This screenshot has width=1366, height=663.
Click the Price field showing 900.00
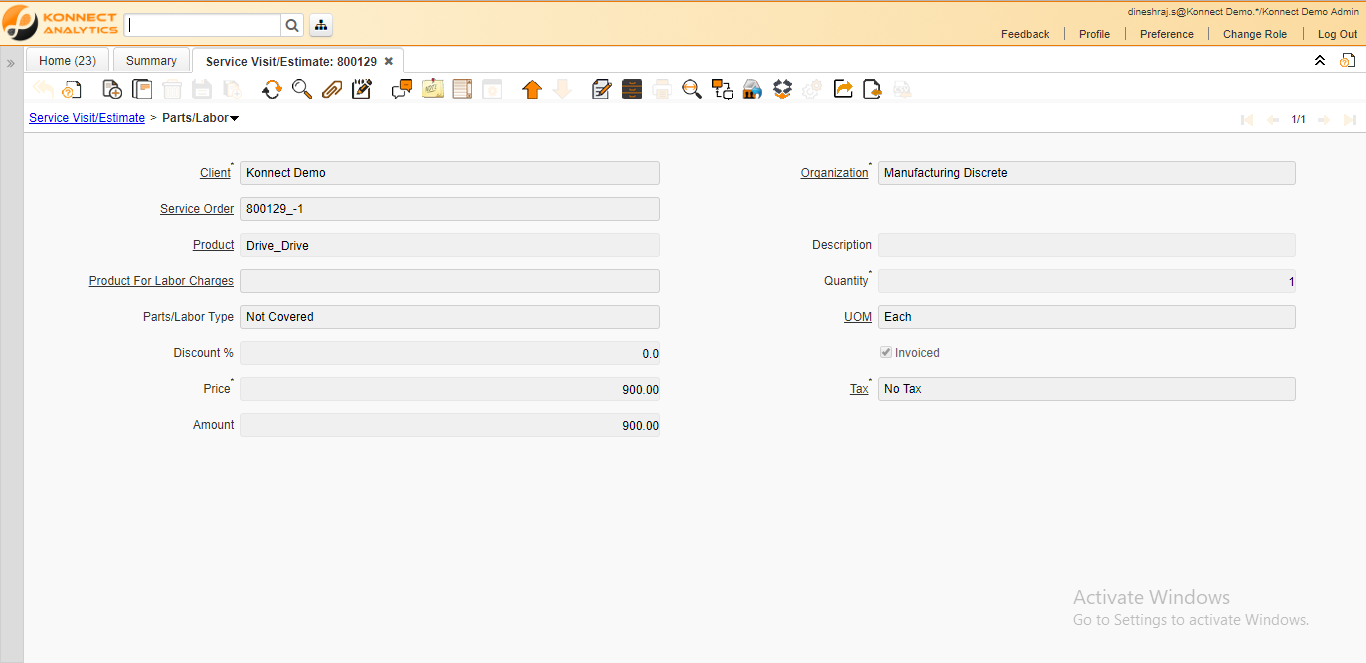[x=450, y=389]
